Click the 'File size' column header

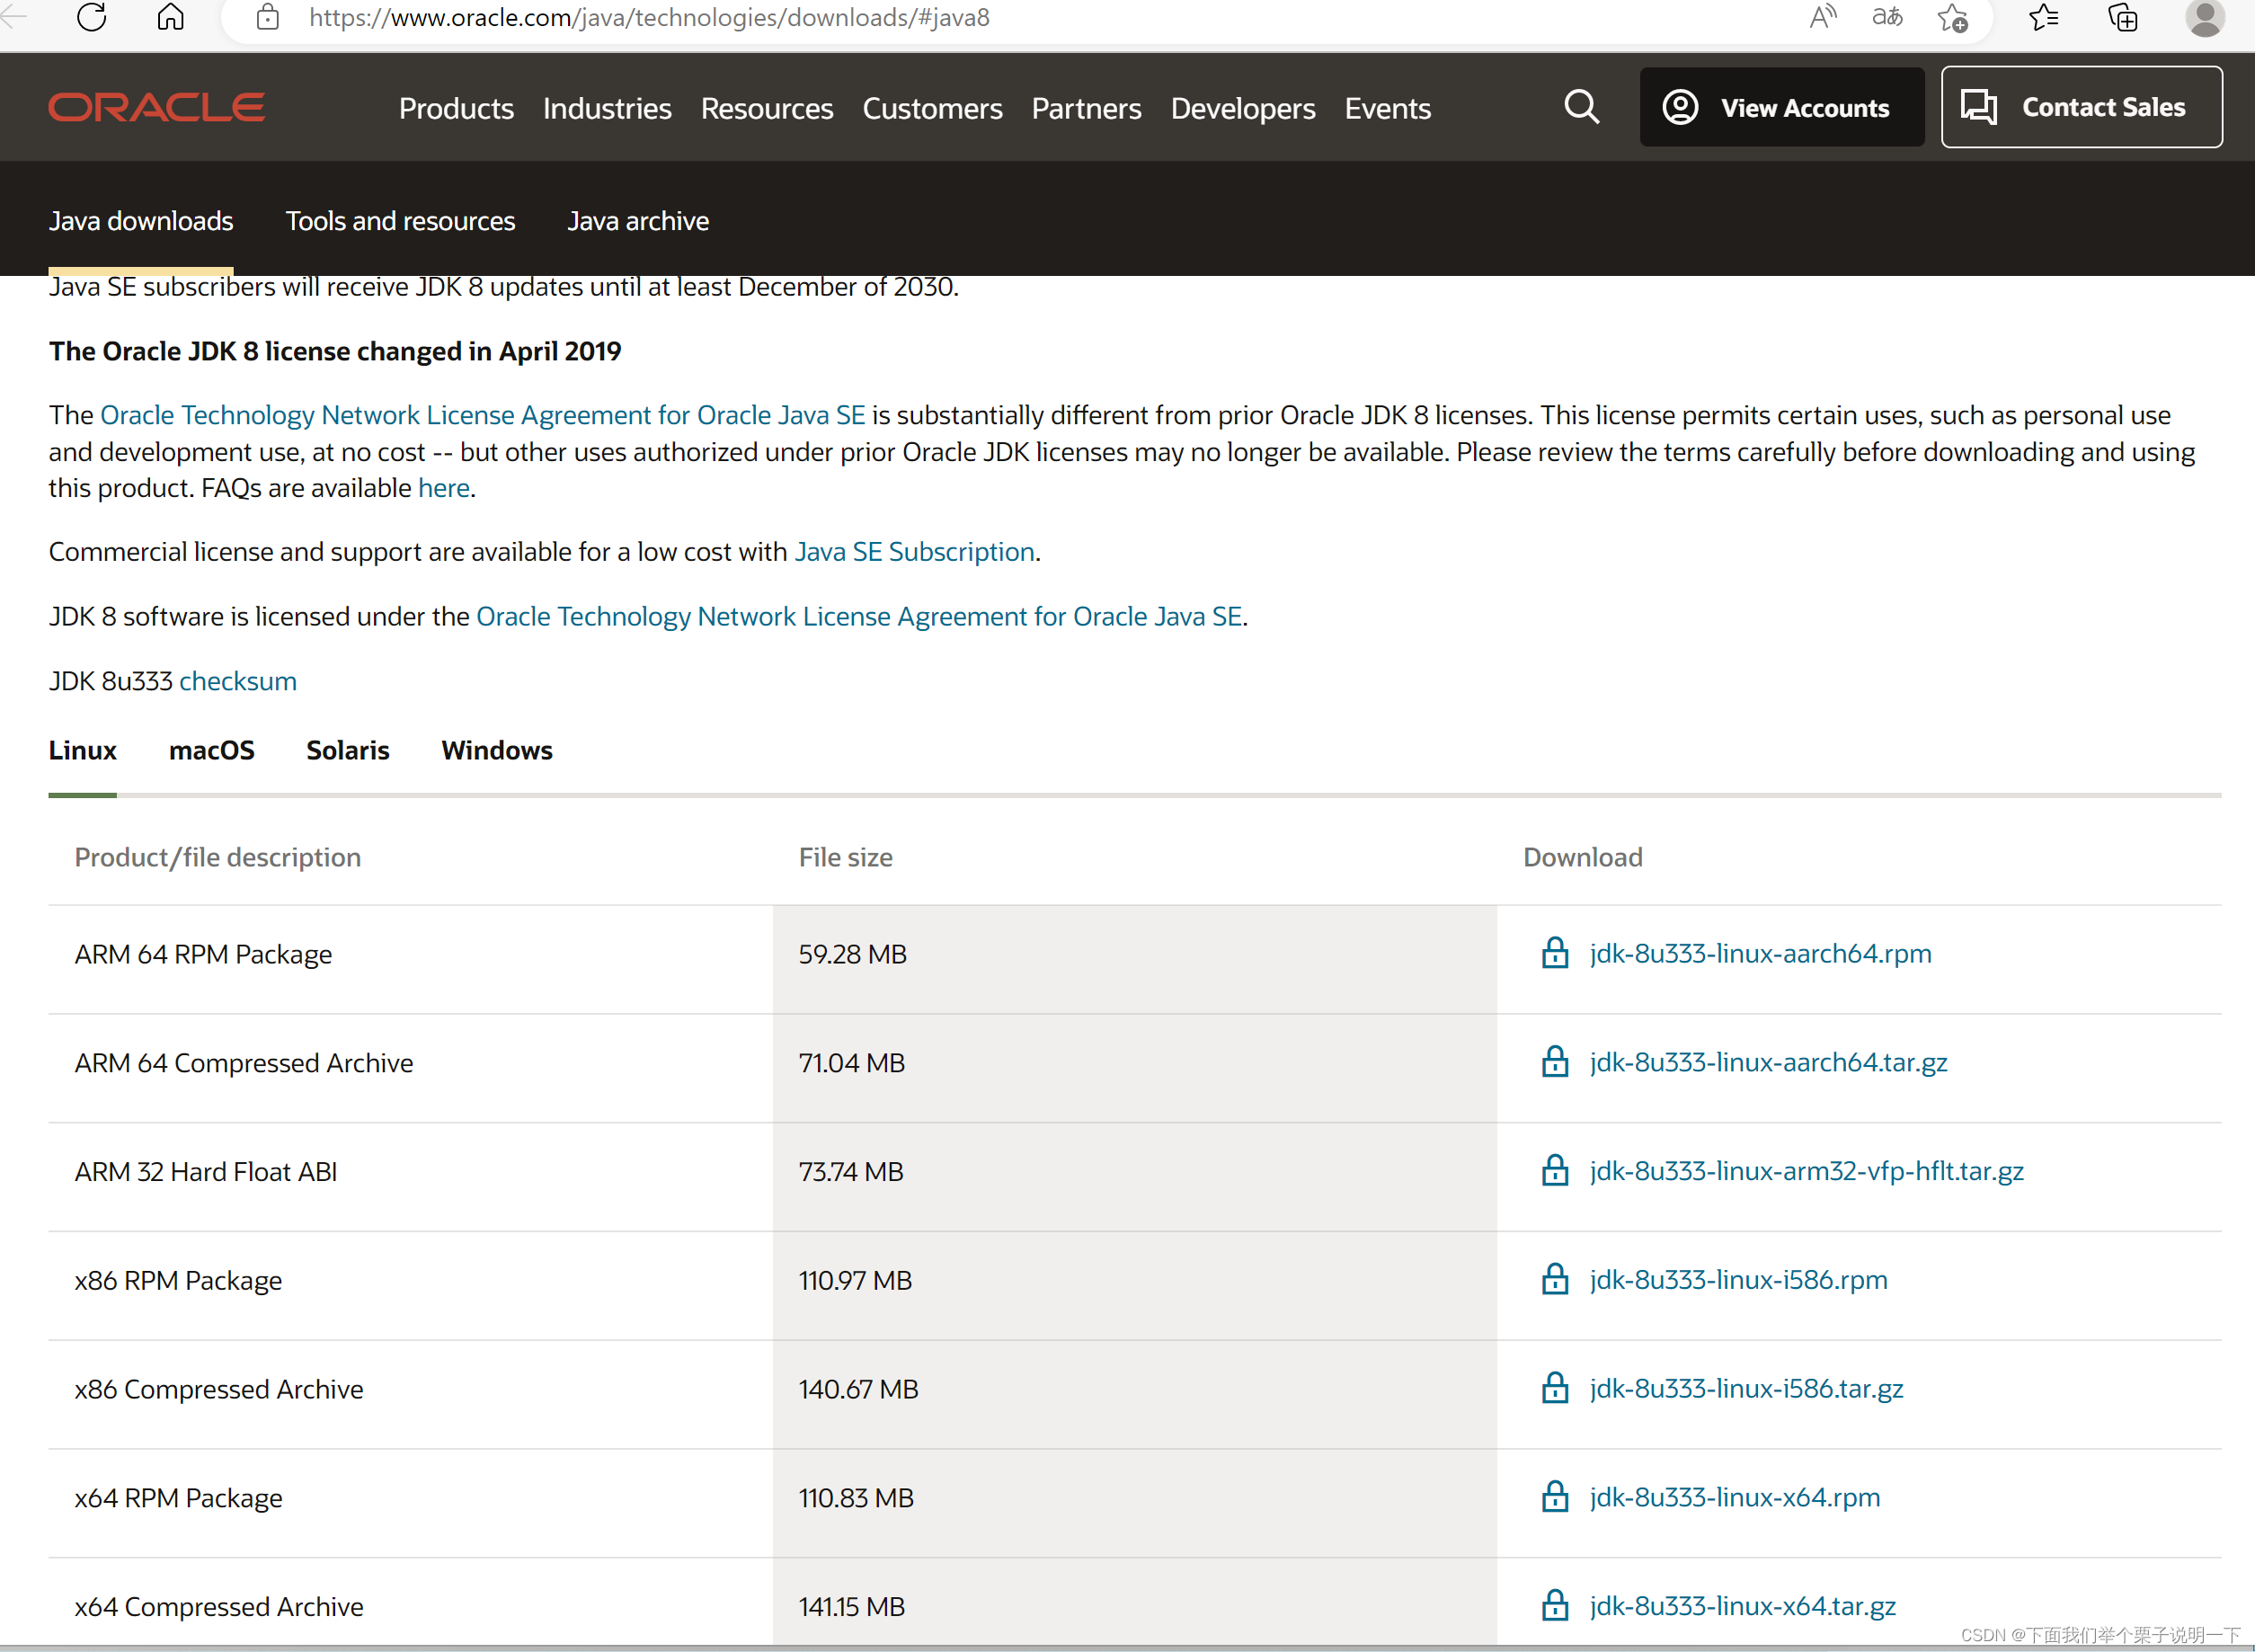point(845,857)
